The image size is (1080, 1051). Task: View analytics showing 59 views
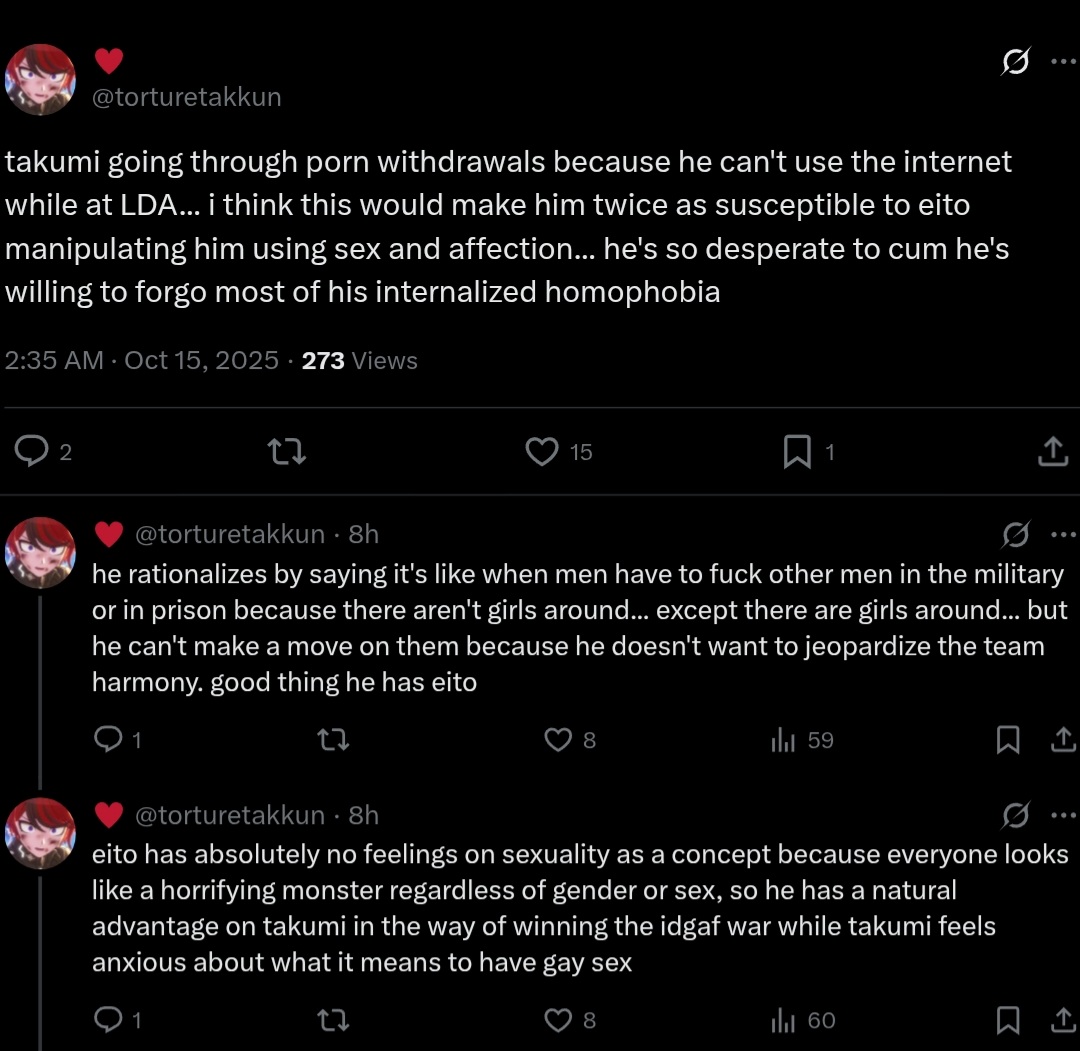[783, 740]
